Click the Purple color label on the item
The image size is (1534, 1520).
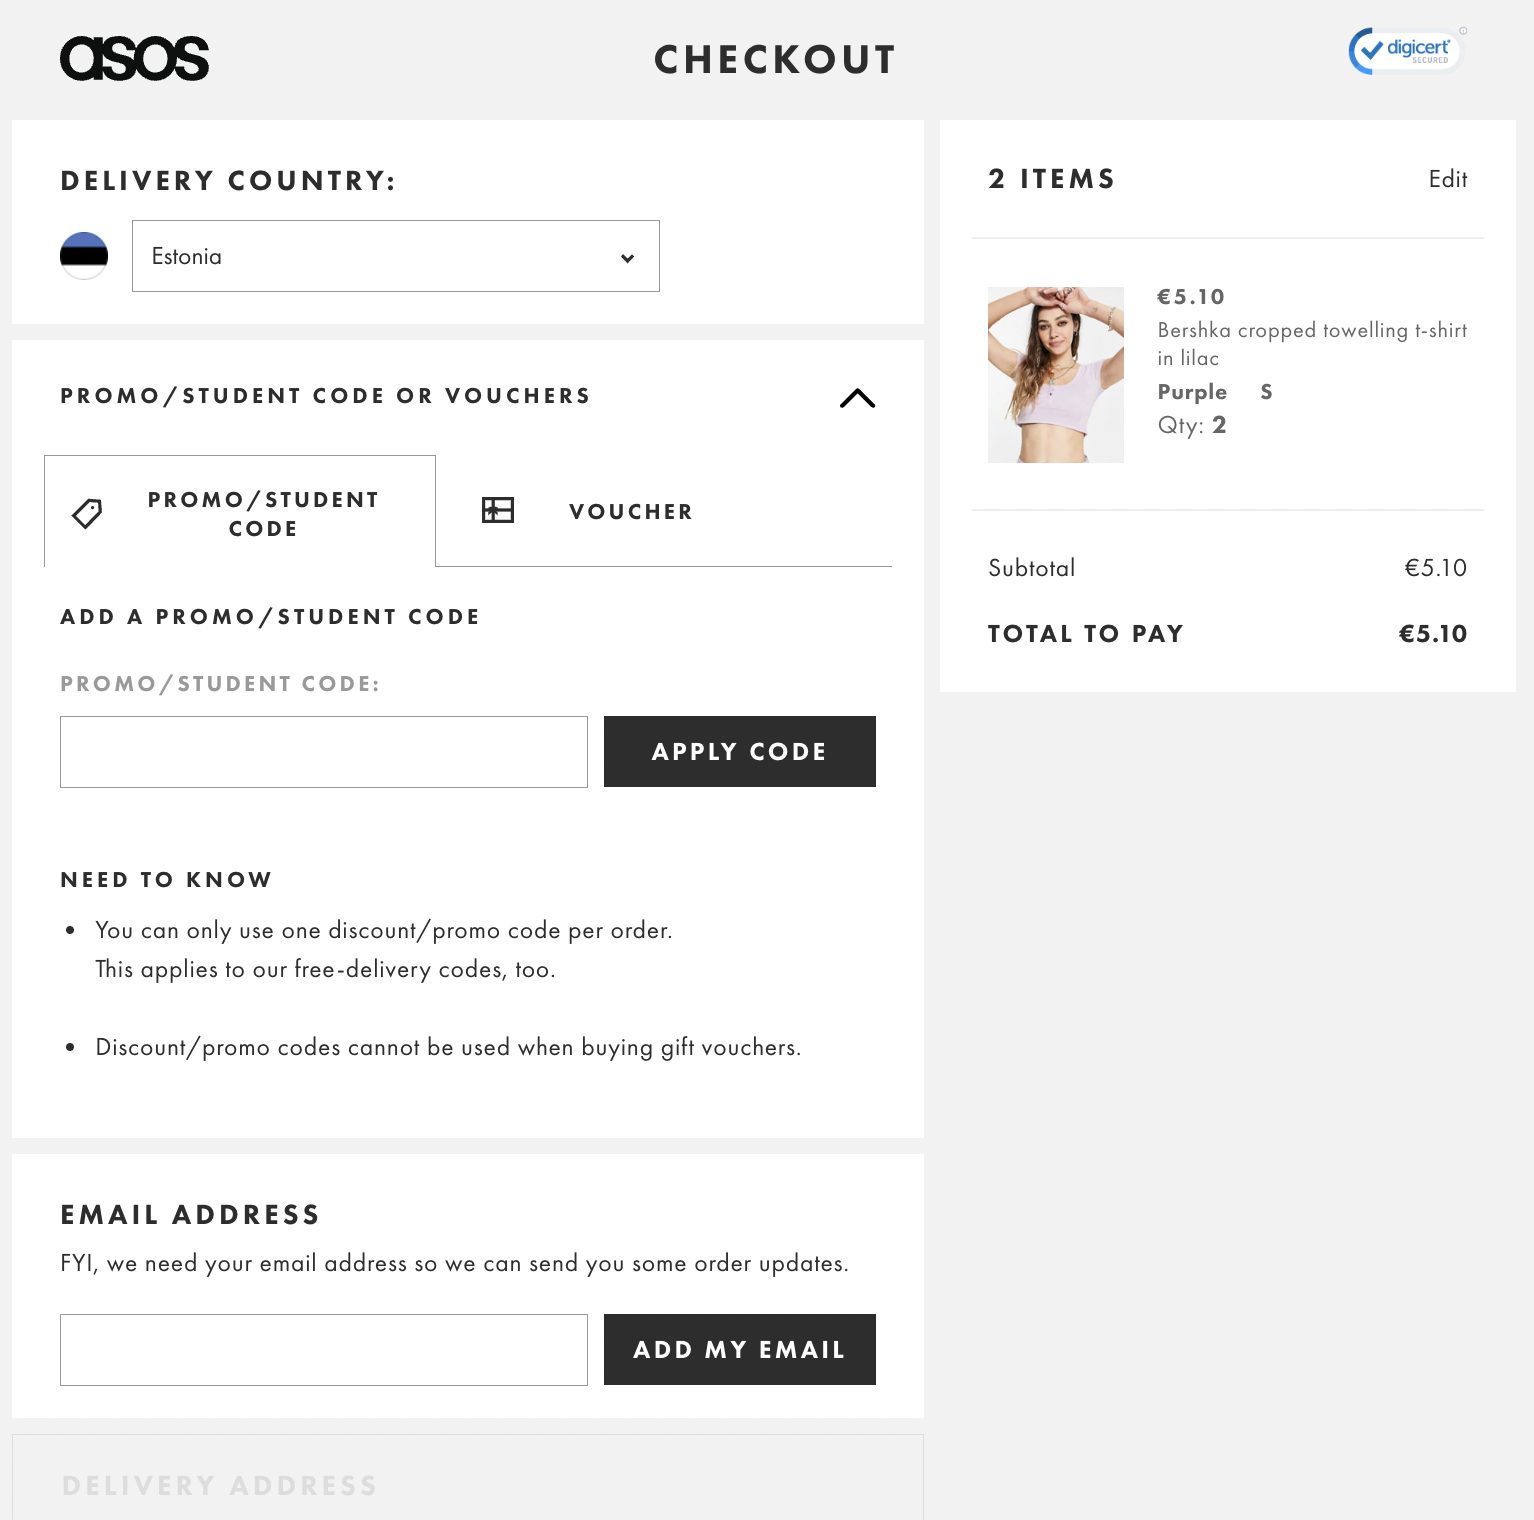click(x=1191, y=392)
